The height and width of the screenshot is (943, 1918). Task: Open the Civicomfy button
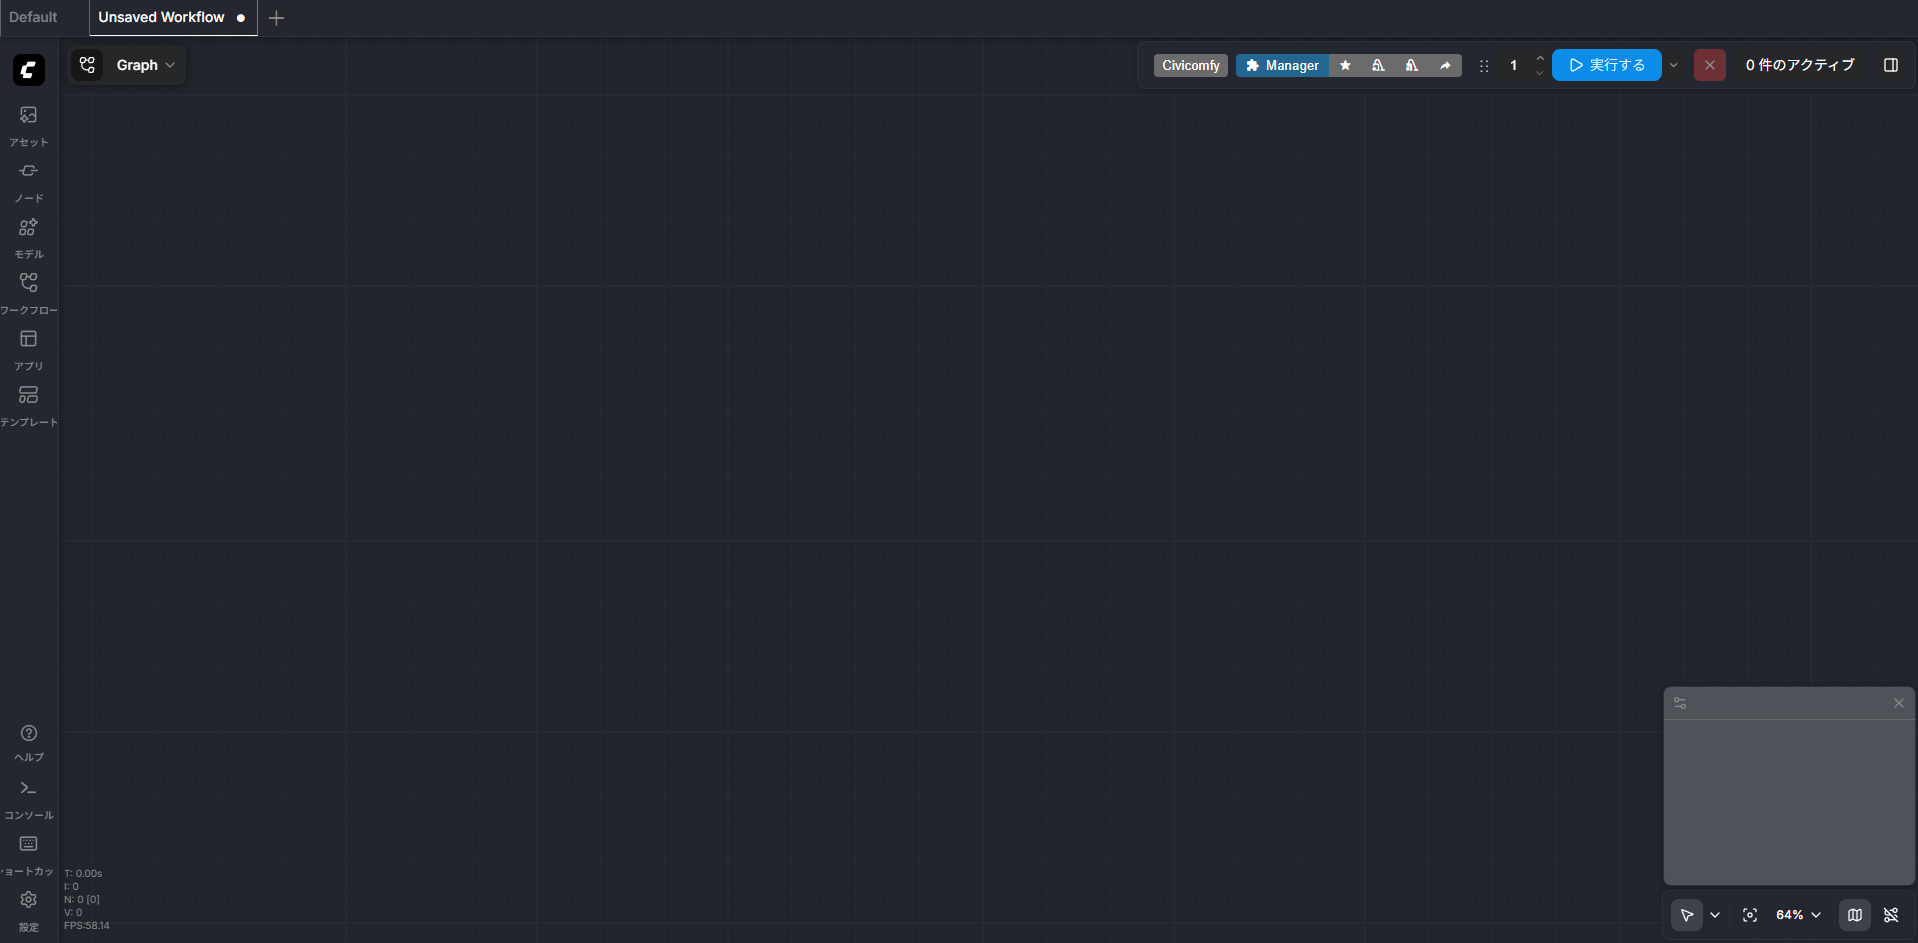pos(1190,65)
